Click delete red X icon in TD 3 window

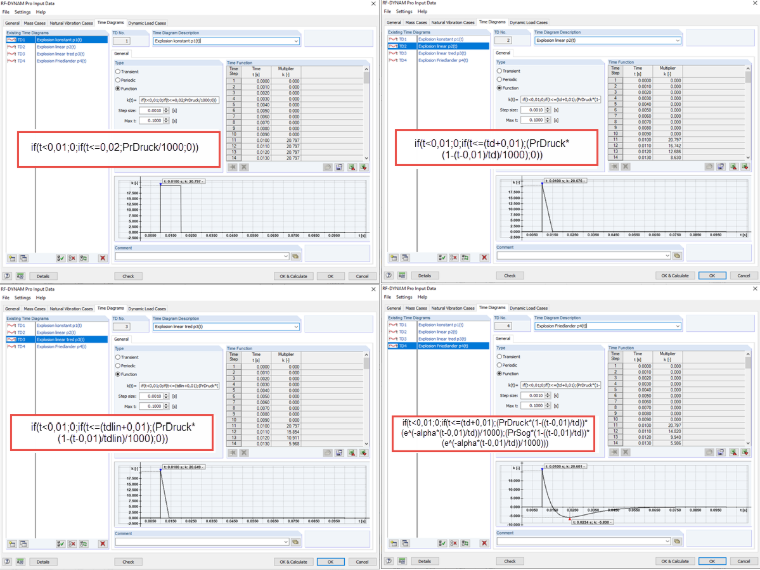103,544
